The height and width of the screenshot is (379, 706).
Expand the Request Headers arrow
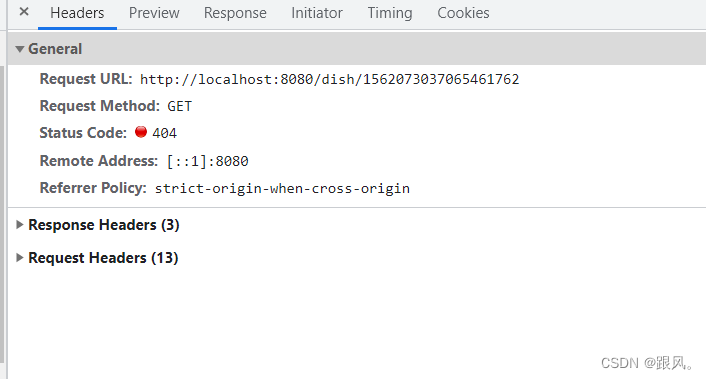(19, 257)
